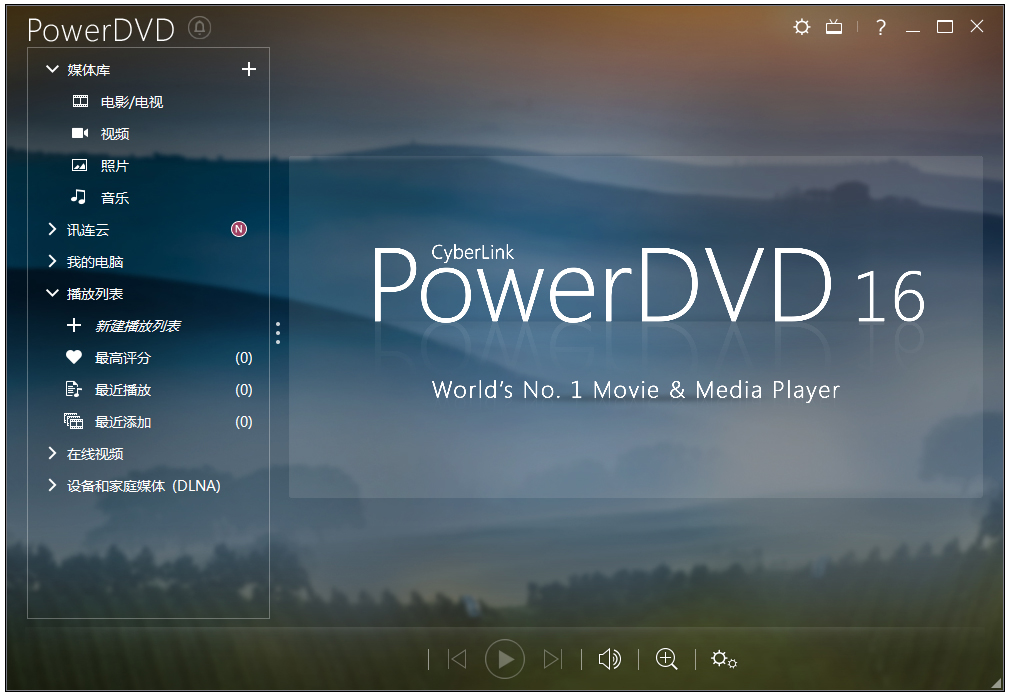Viewport: 1010px width, 695px height.
Task: Add media to library plus icon
Action: (249, 69)
